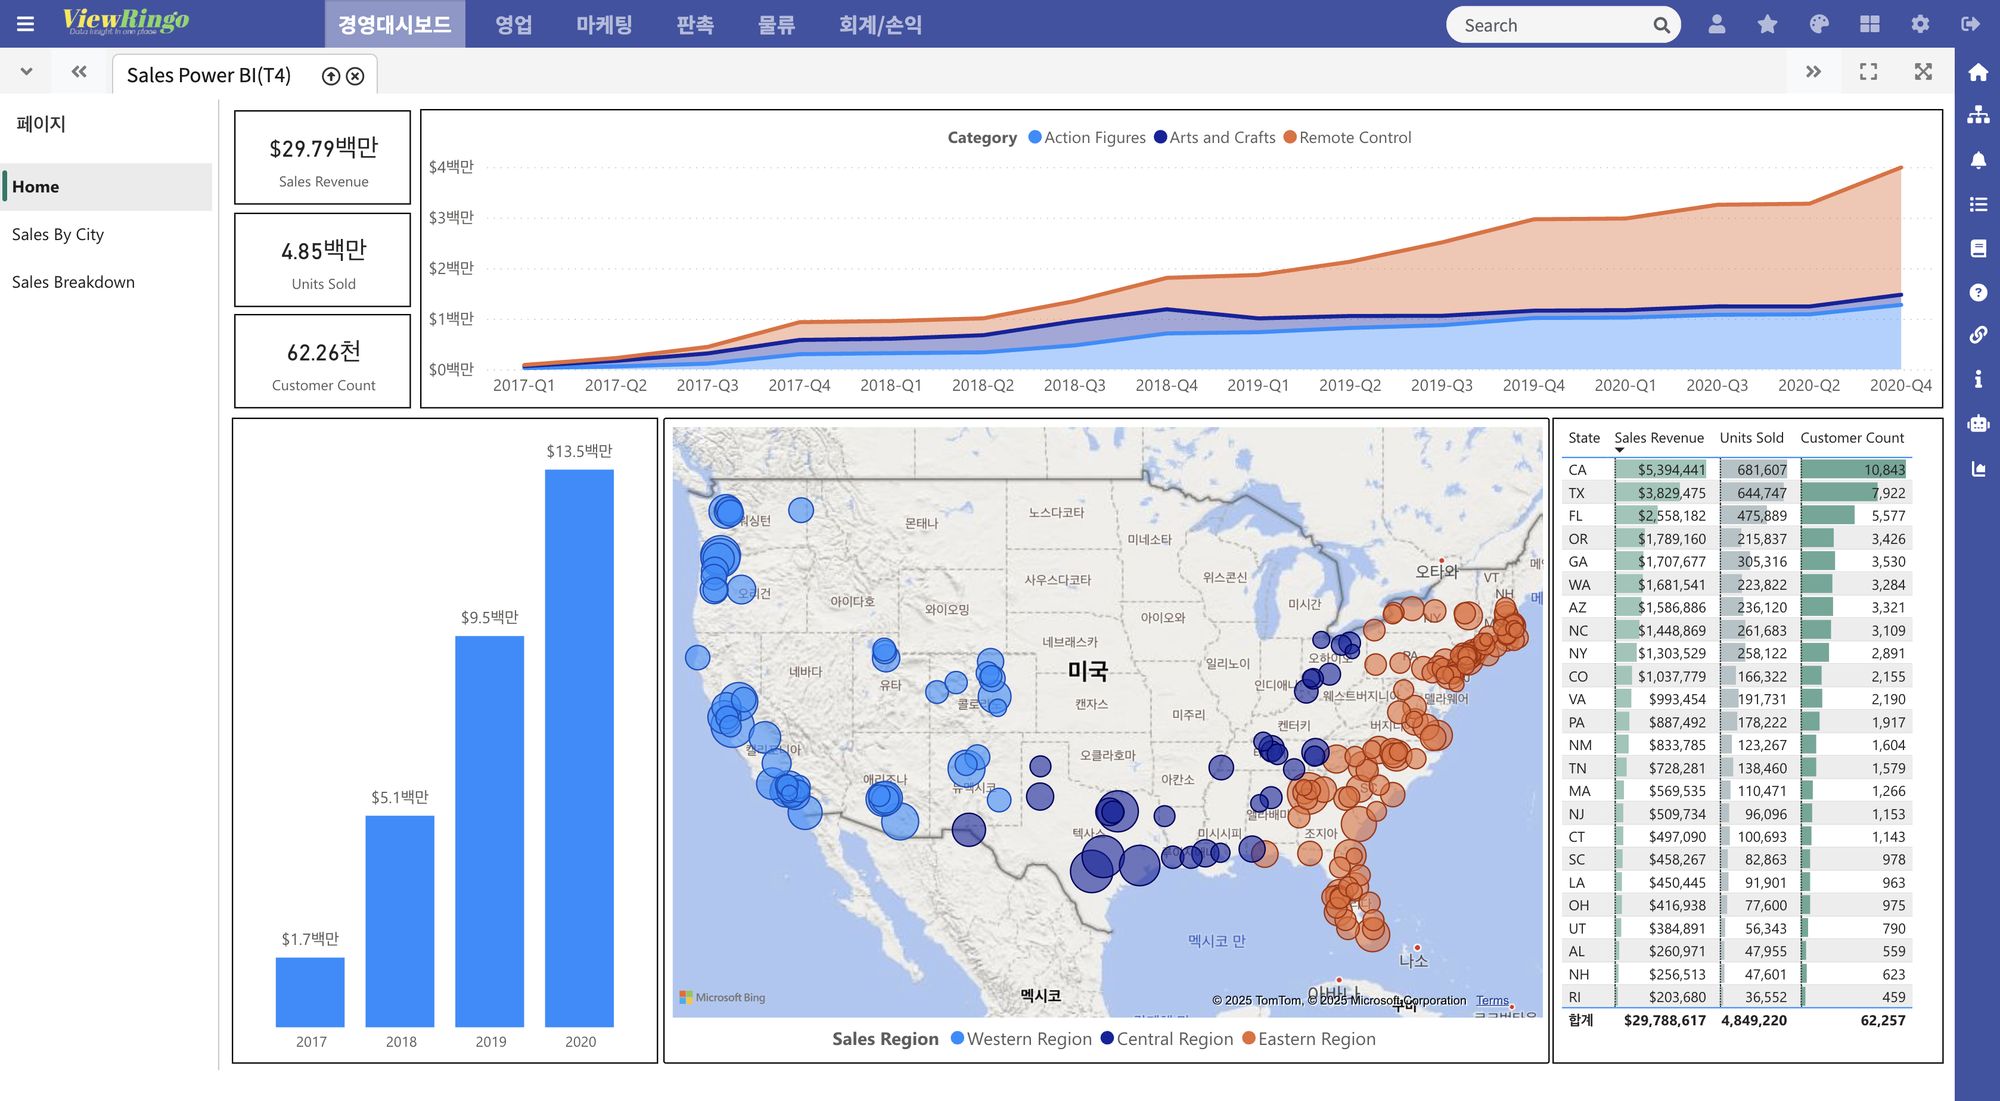
Task: Click the 2020 bar in yearly chart
Action: coord(579,748)
